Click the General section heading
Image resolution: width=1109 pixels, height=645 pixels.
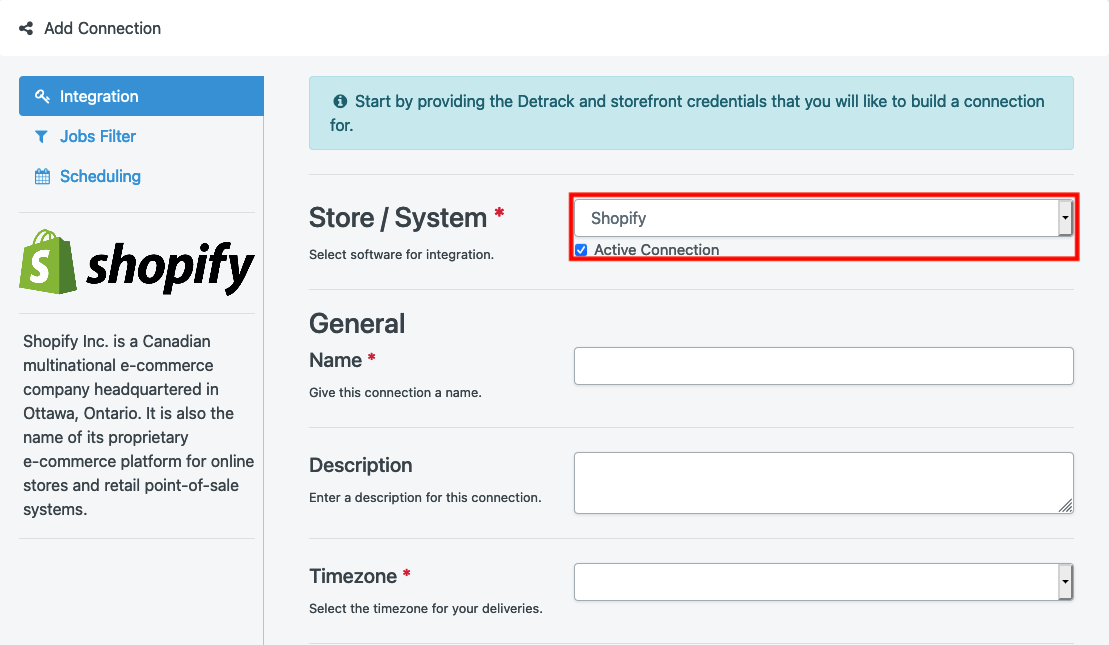tap(357, 323)
